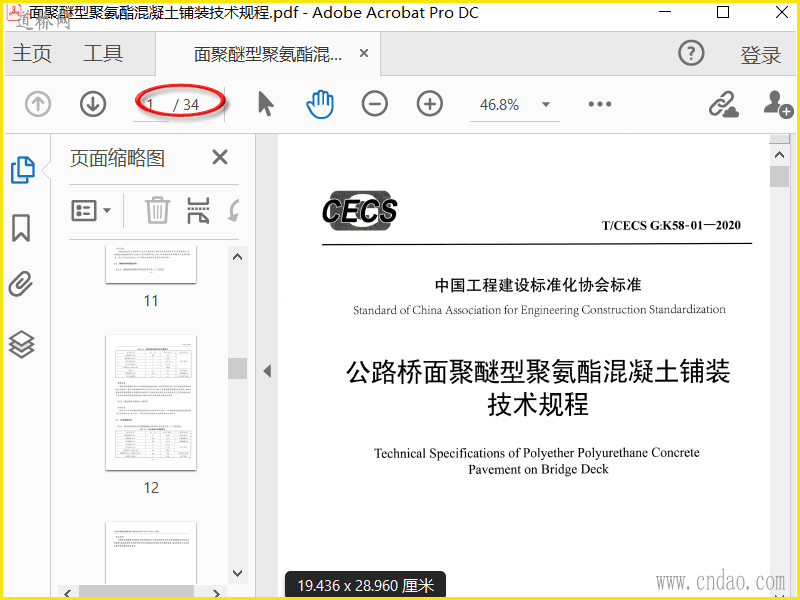The image size is (800, 600).
Task: Select page 12 thumbnail
Action: pos(151,403)
